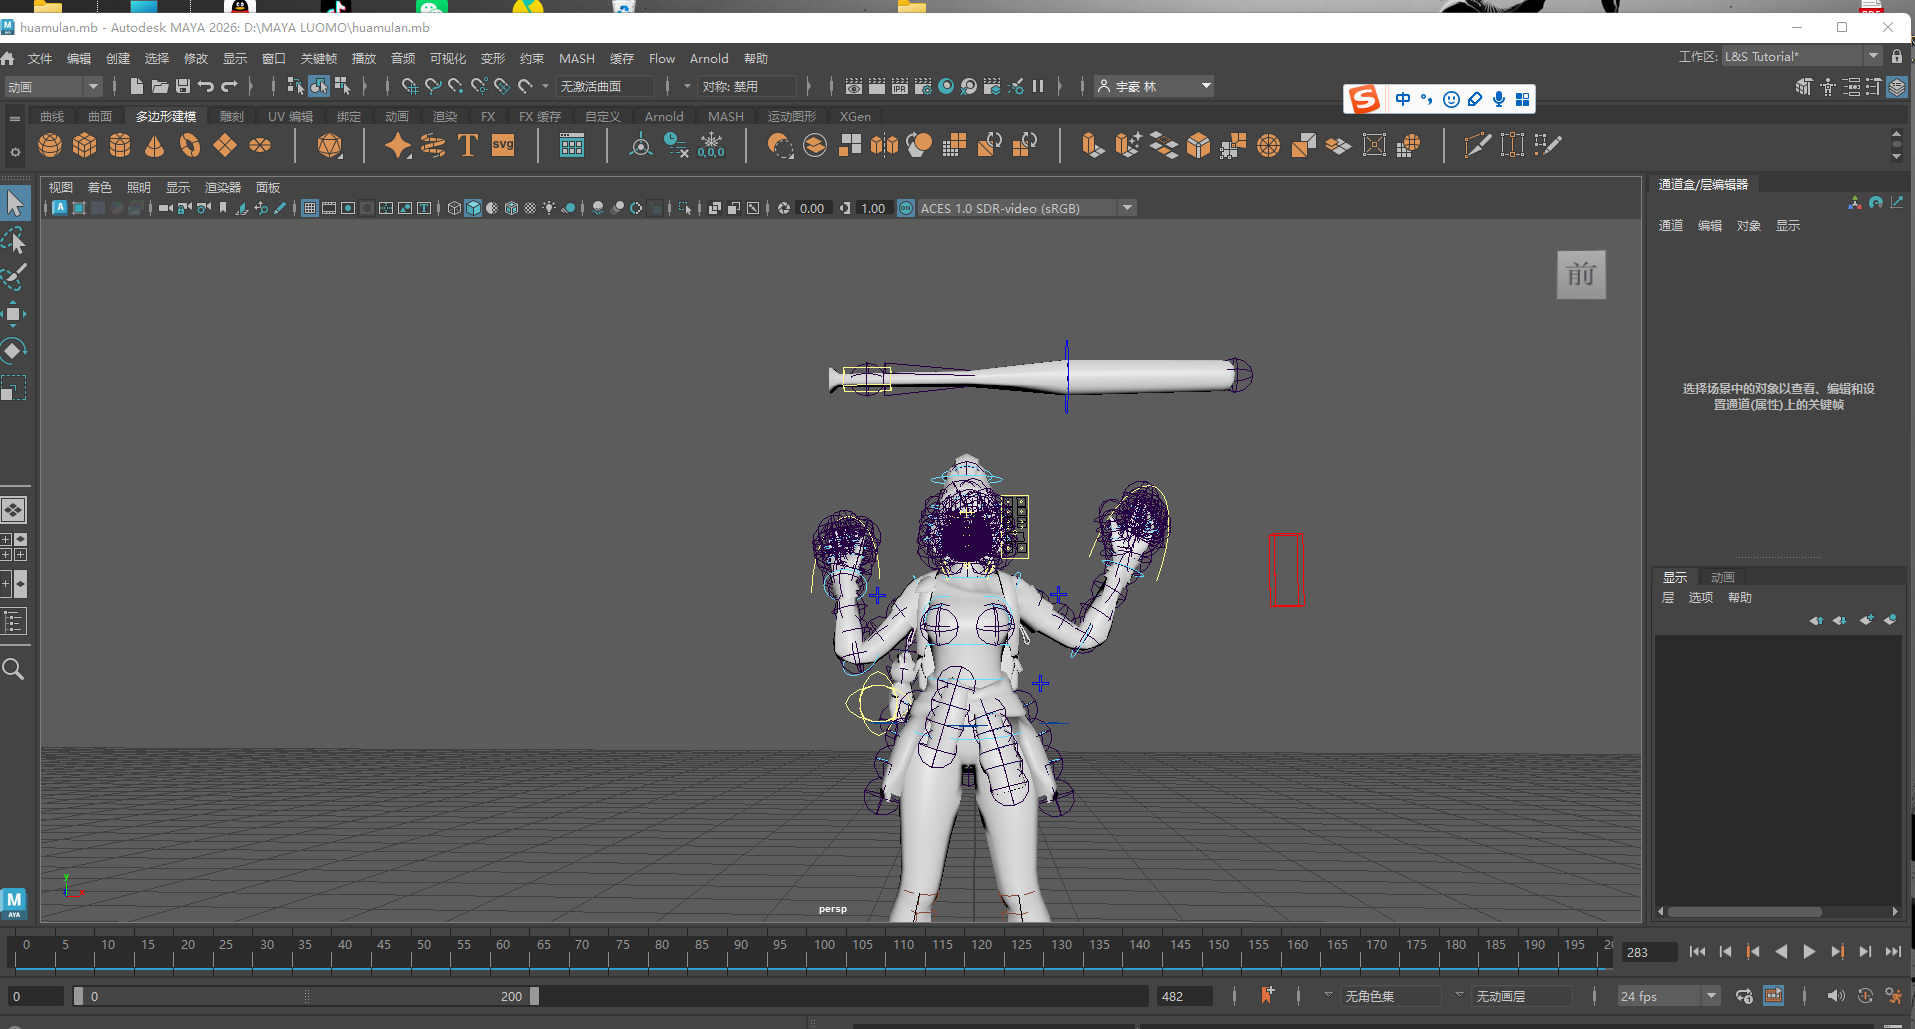Image resolution: width=1915 pixels, height=1029 pixels.
Task: Create a polygon cube from the shelf
Action: pos(85,146)
